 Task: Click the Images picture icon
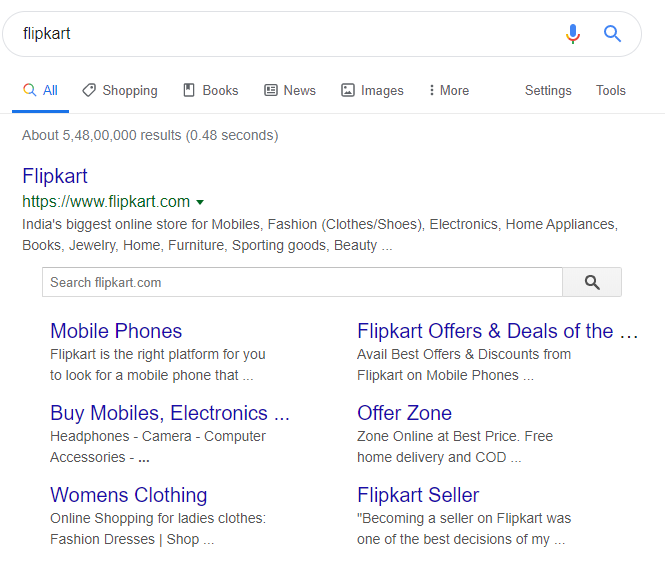pyautogui.click(x=348, y=90)
